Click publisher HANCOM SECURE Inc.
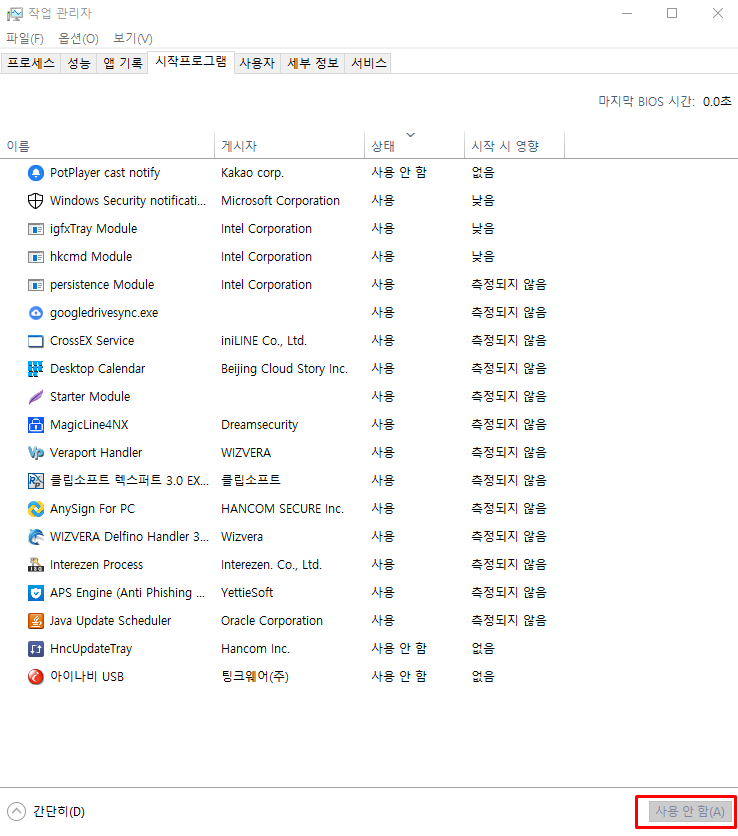This screenshot has height=836, width=738. [x=283, y=509]
